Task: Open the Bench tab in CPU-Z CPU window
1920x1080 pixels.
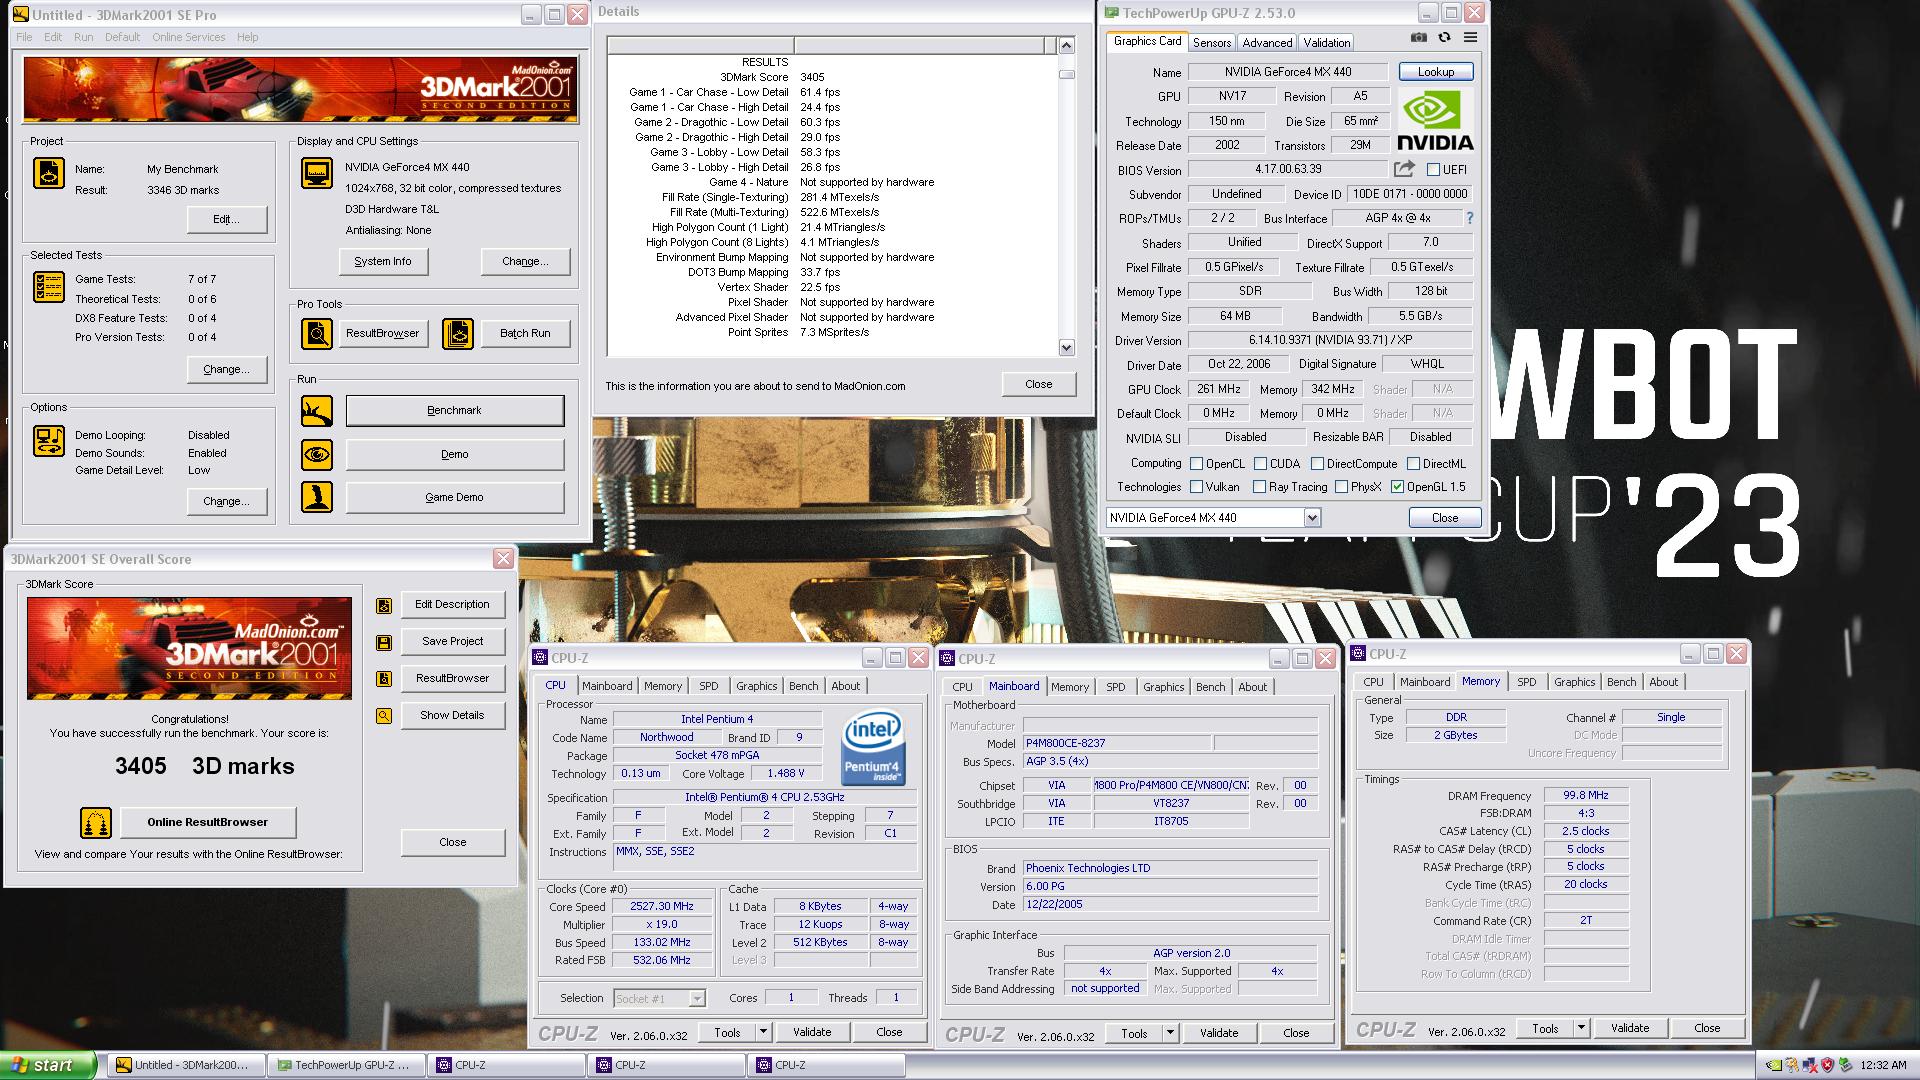Action: pos(803,686)
